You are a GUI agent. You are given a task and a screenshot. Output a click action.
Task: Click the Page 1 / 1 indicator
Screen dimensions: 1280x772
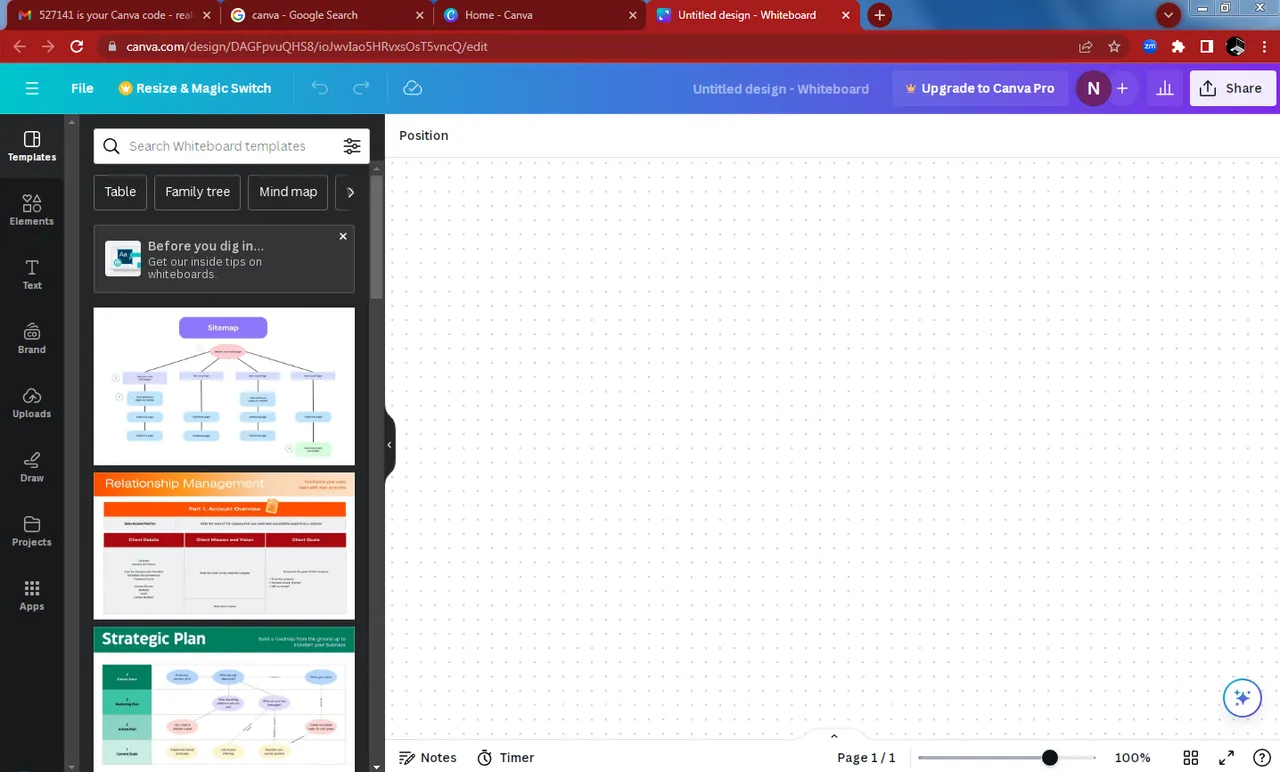(x=866, y=758)
